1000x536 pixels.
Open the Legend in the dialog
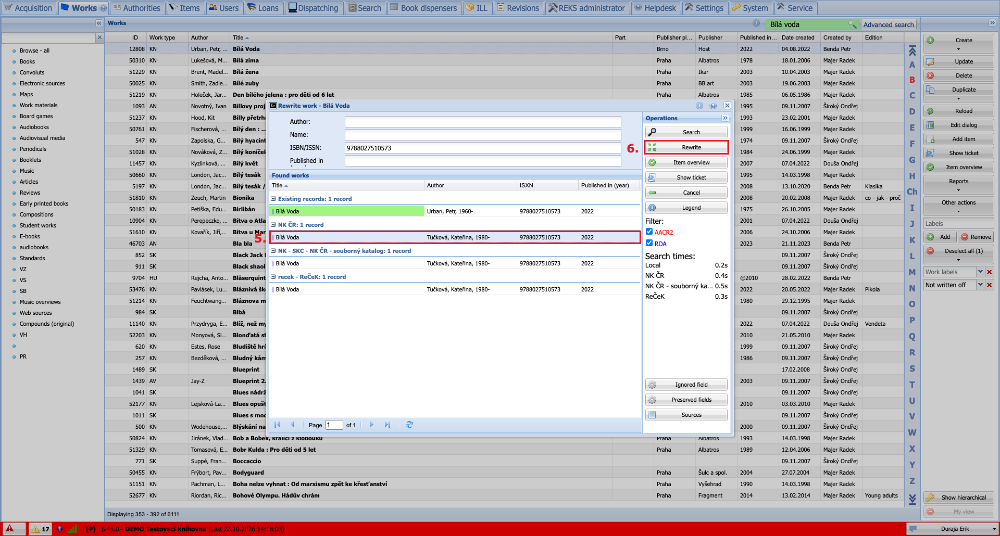point(686,208)
